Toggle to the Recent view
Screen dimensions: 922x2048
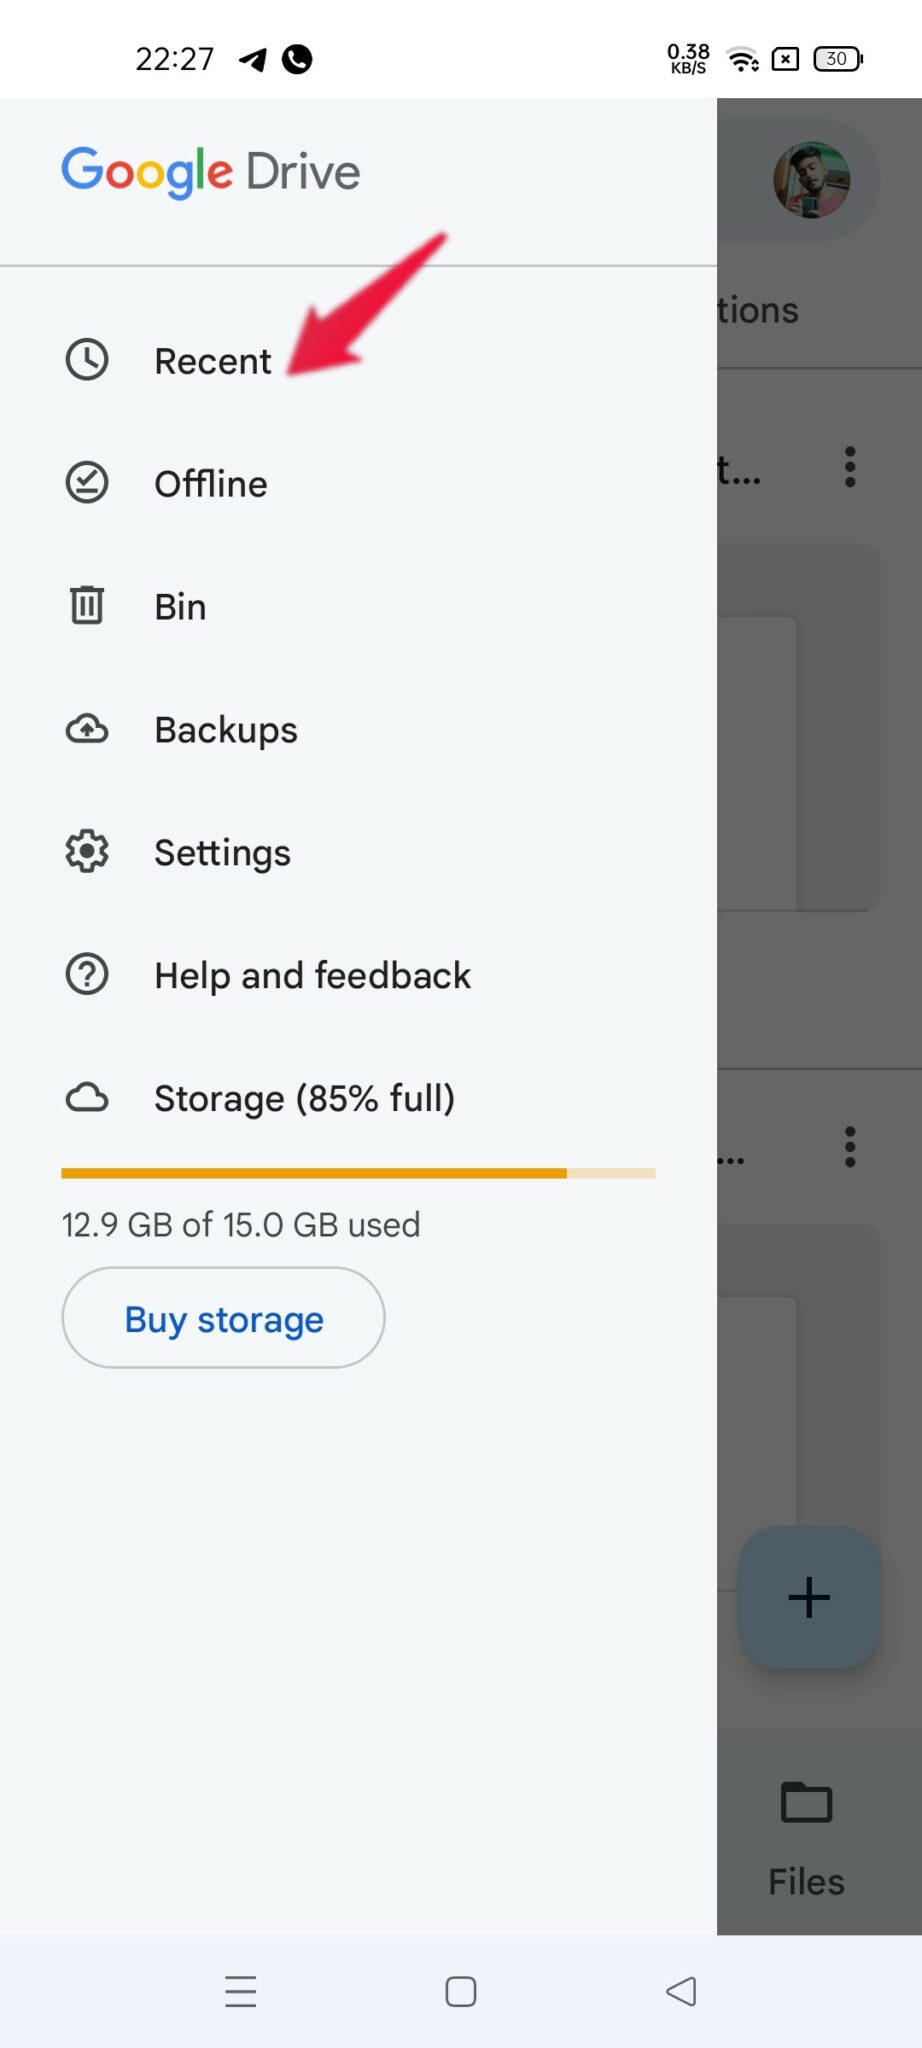212,360
